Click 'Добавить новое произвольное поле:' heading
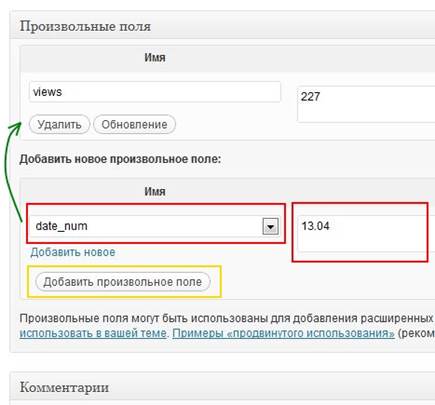This screenshot has width=435, height=405. (120, 159)
